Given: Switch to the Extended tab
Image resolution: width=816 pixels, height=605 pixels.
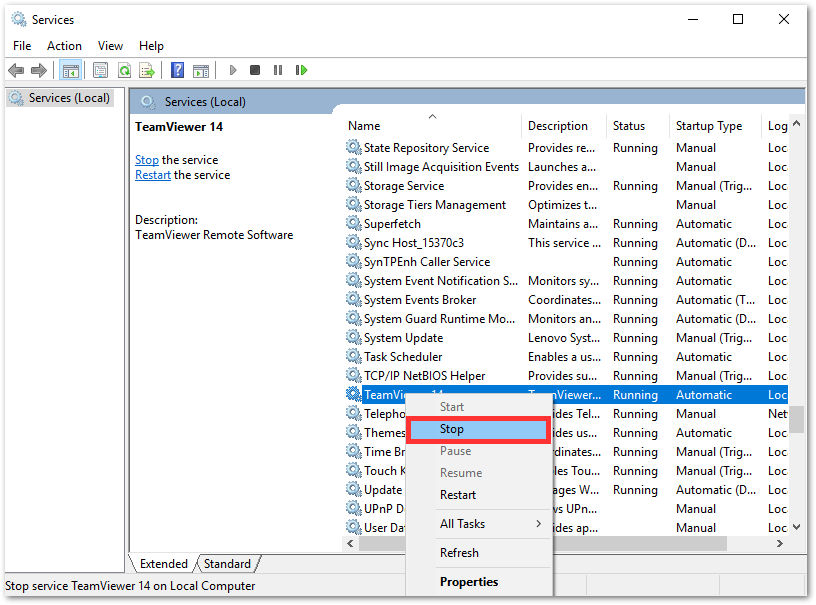Looking at the screenshot, I should coord(163,564).
